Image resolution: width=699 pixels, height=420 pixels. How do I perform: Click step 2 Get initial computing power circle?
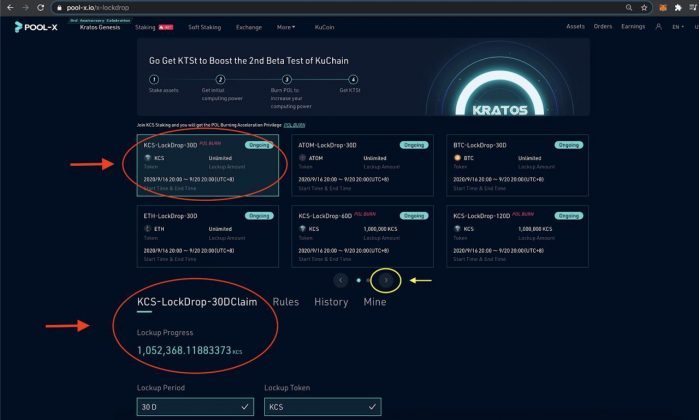(220, 79)
